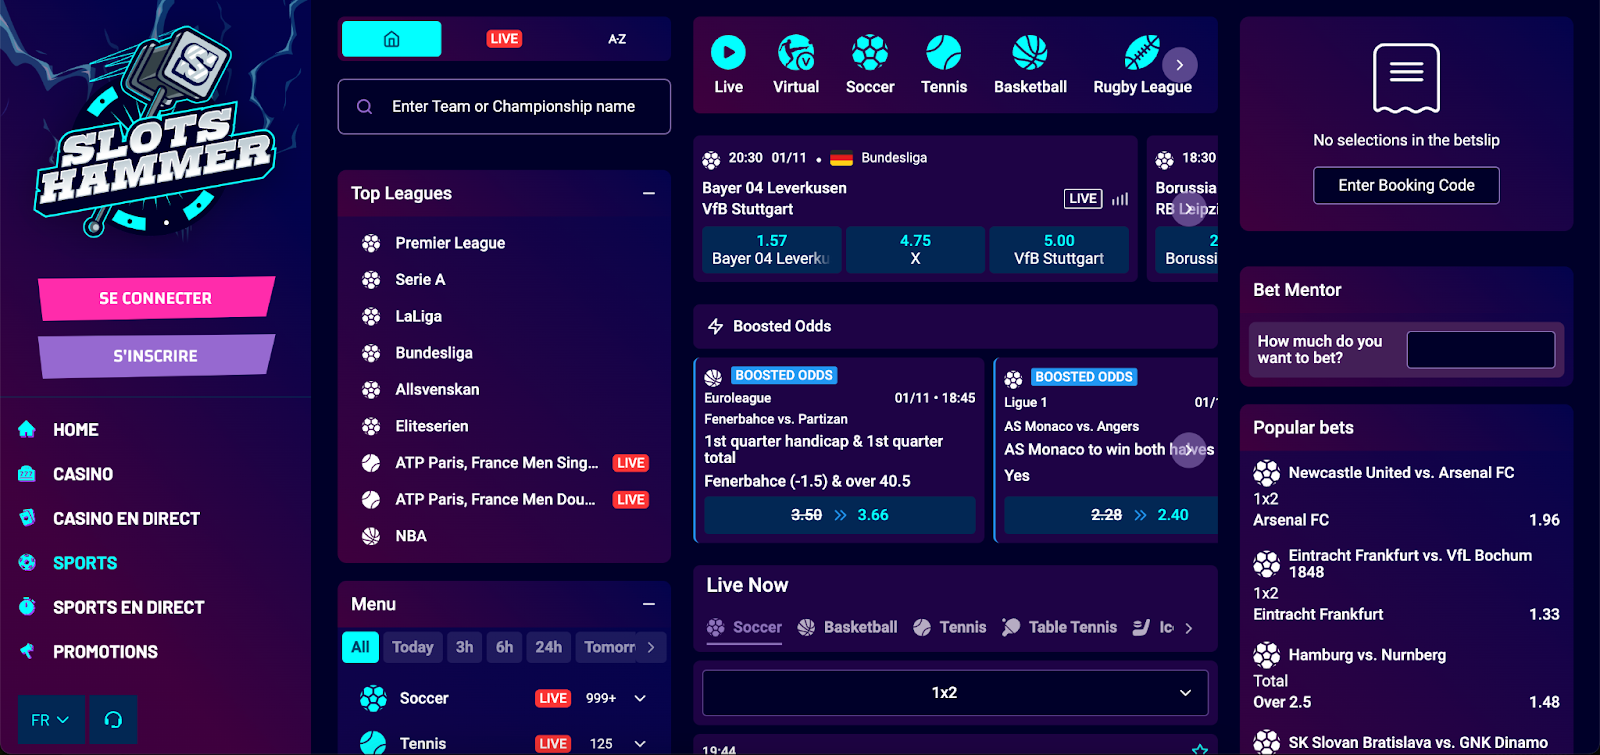The image size is (1600, 755).
Task: Filter events to Tomorrow
Action: (608, 647)
